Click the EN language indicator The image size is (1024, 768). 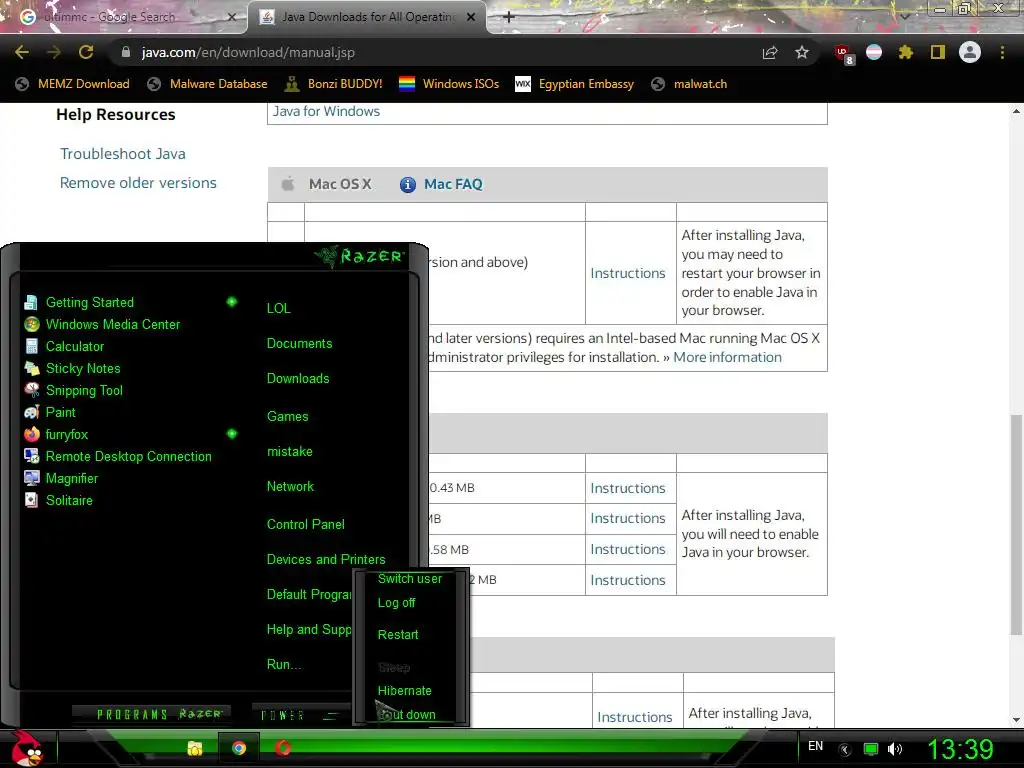coord(816,746)
